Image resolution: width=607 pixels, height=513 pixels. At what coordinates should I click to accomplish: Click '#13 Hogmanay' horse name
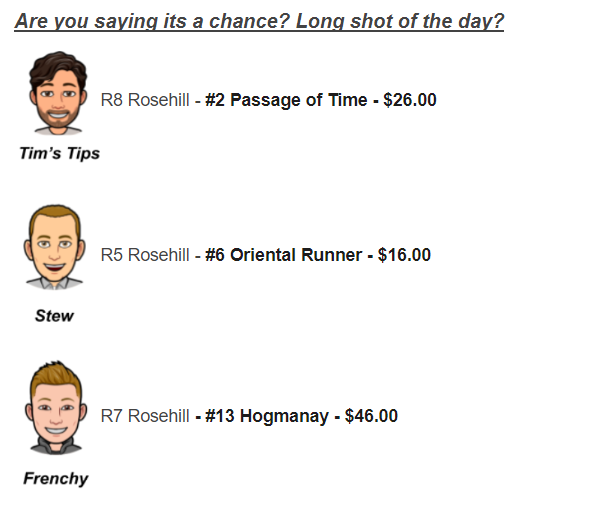[267, 416]
